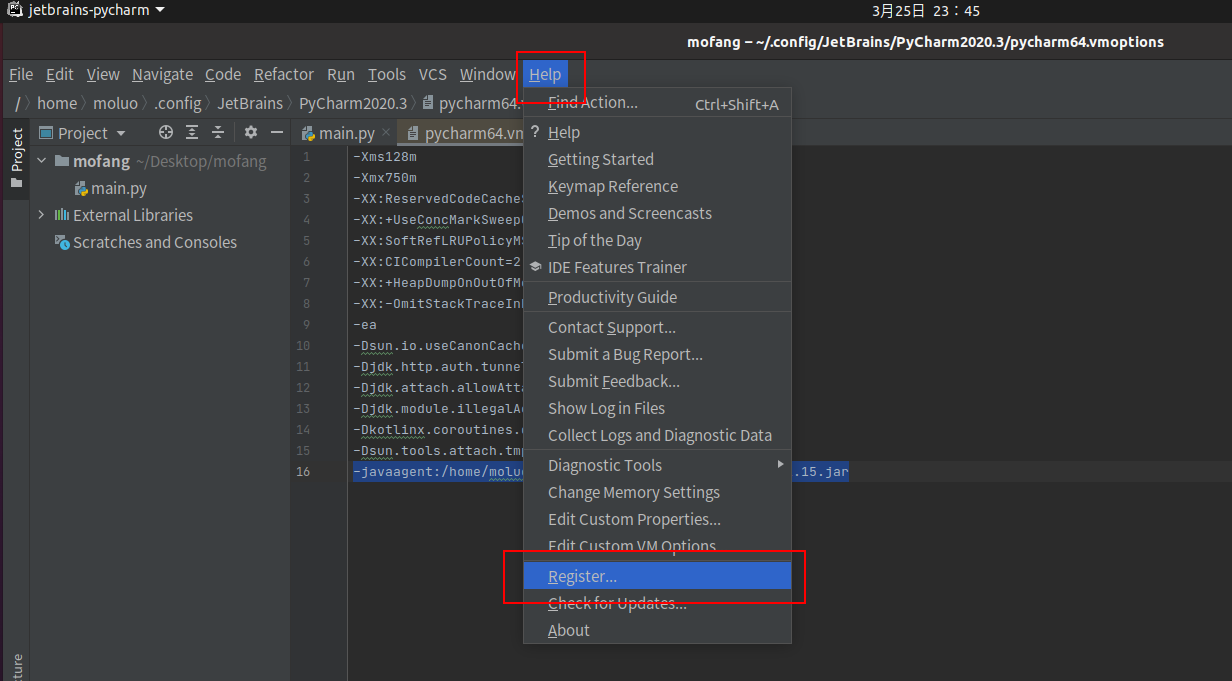Click the Collapse All icon in Project panel

point(218,133)
